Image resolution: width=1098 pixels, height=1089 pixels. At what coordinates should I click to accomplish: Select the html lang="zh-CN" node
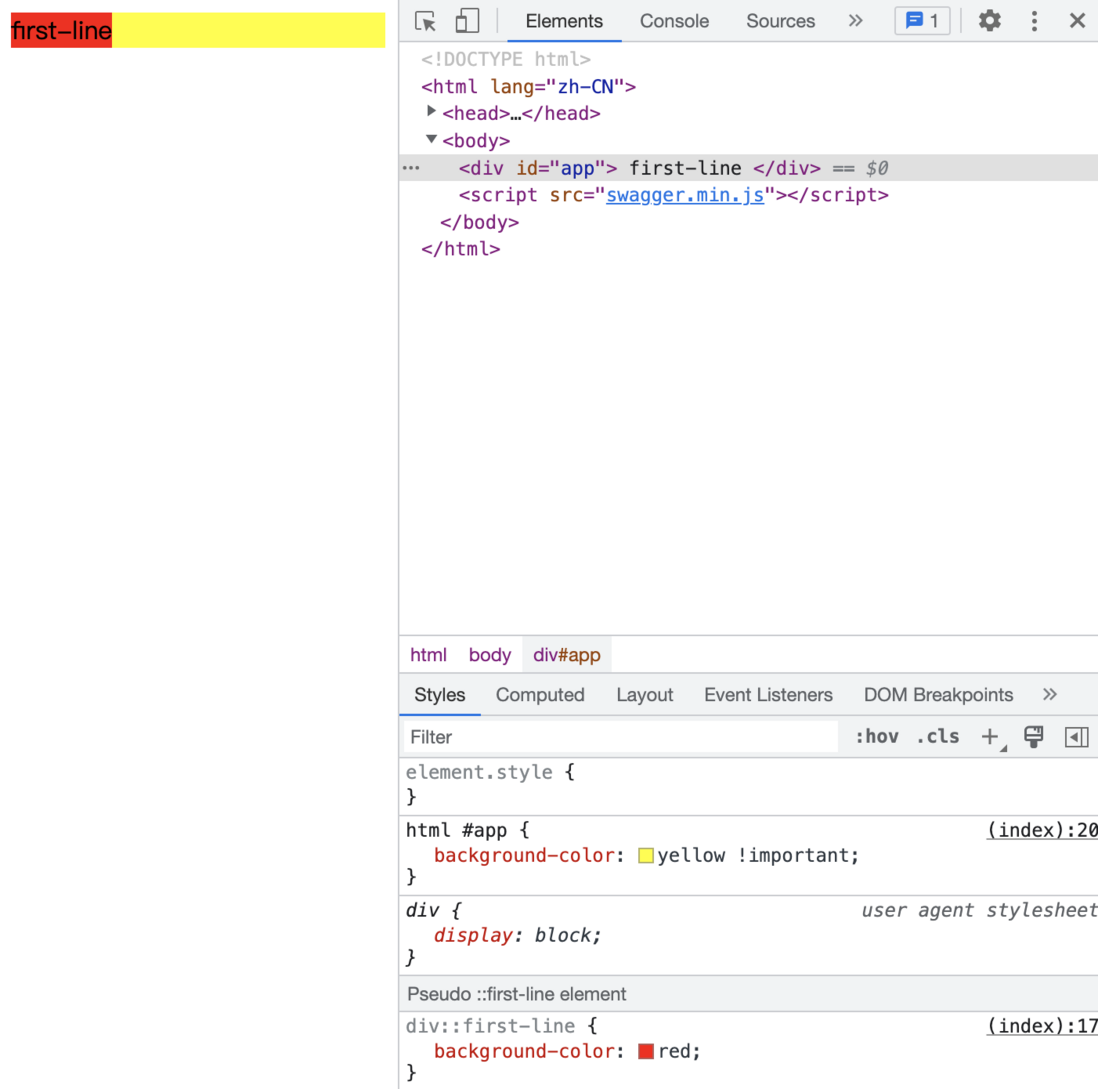point(529,87)
